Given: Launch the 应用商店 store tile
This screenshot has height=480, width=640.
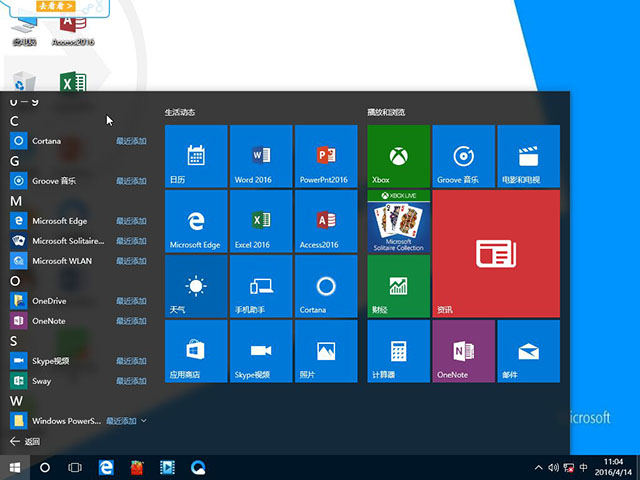Looking at the screenshot, I should coord(196,351).
